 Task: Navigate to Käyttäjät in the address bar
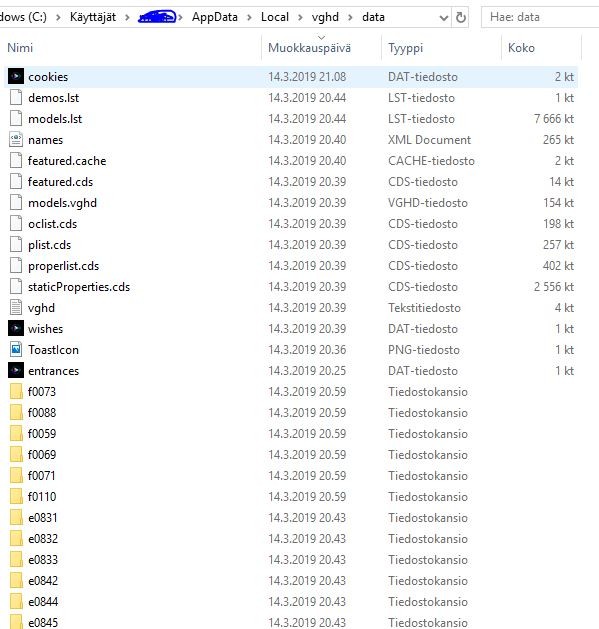93,17
